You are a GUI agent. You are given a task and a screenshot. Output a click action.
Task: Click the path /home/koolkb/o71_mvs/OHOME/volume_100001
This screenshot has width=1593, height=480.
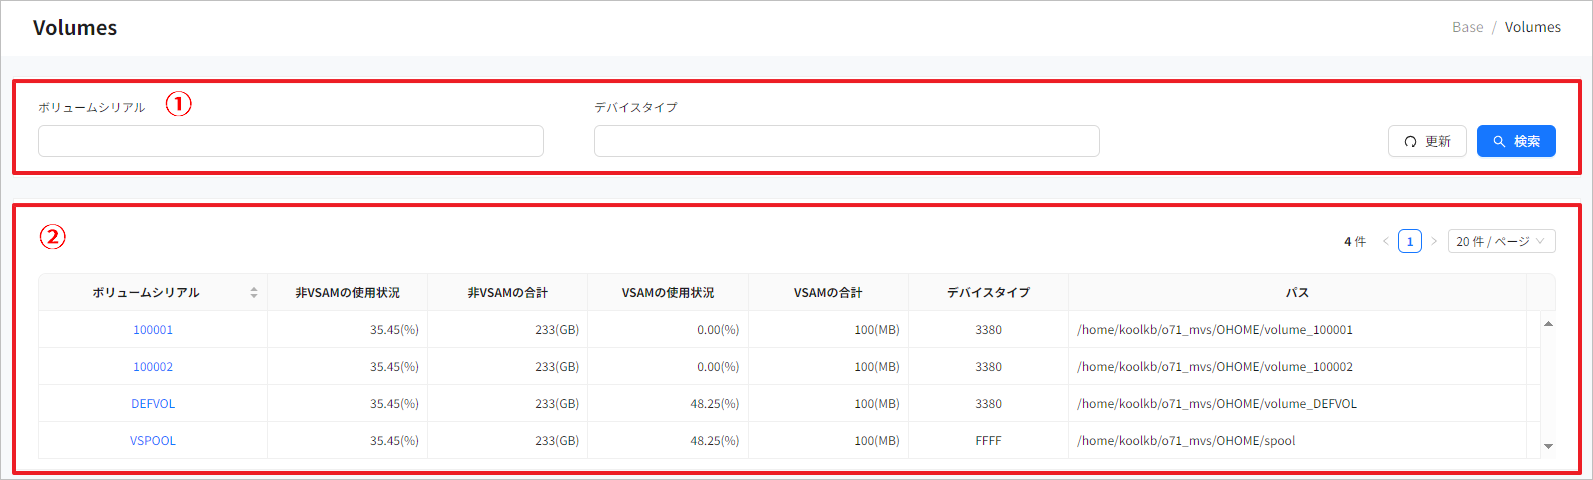[1215, 330]
